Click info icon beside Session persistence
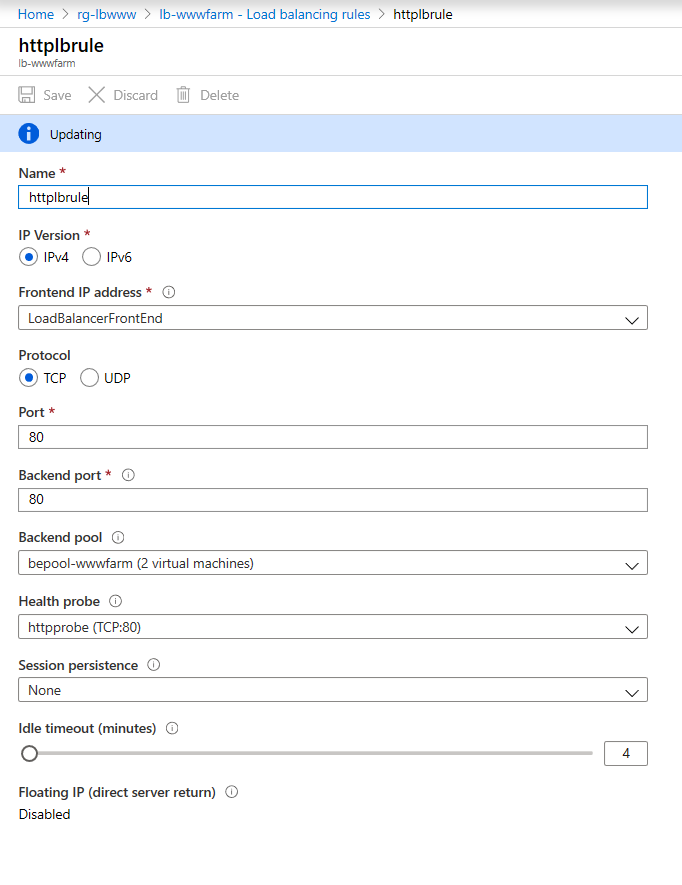This screenshot has height=885, width=682. (x=154, y=664)
